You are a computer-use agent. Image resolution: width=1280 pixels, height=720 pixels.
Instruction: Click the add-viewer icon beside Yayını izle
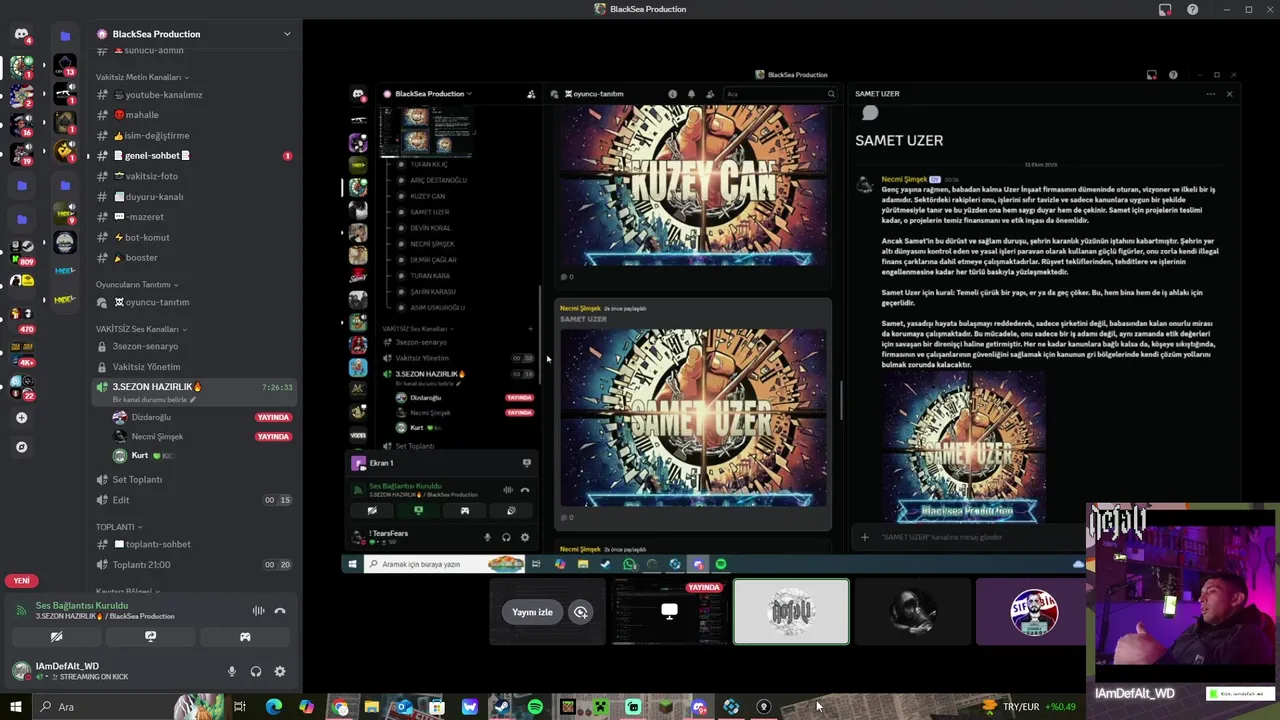click(x=580, y=612)
